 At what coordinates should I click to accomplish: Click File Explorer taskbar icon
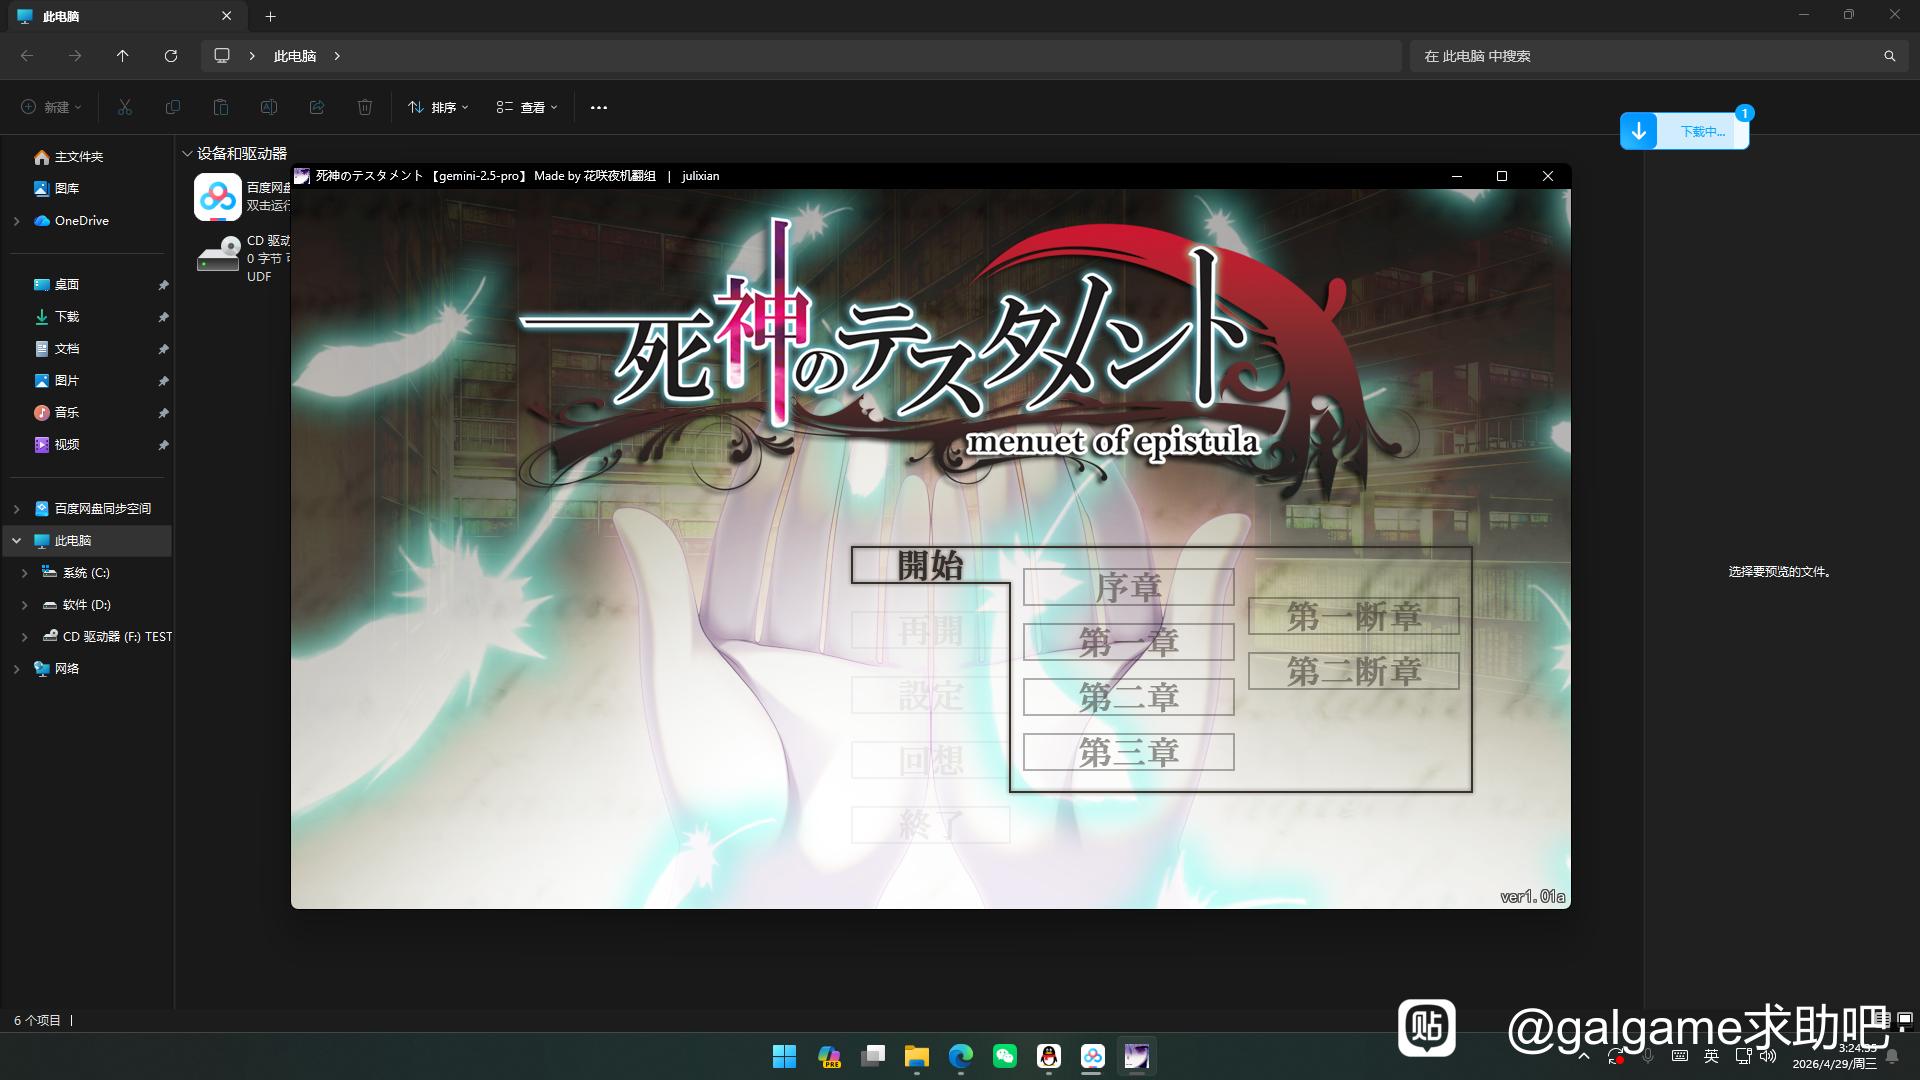coord(917,1056)
